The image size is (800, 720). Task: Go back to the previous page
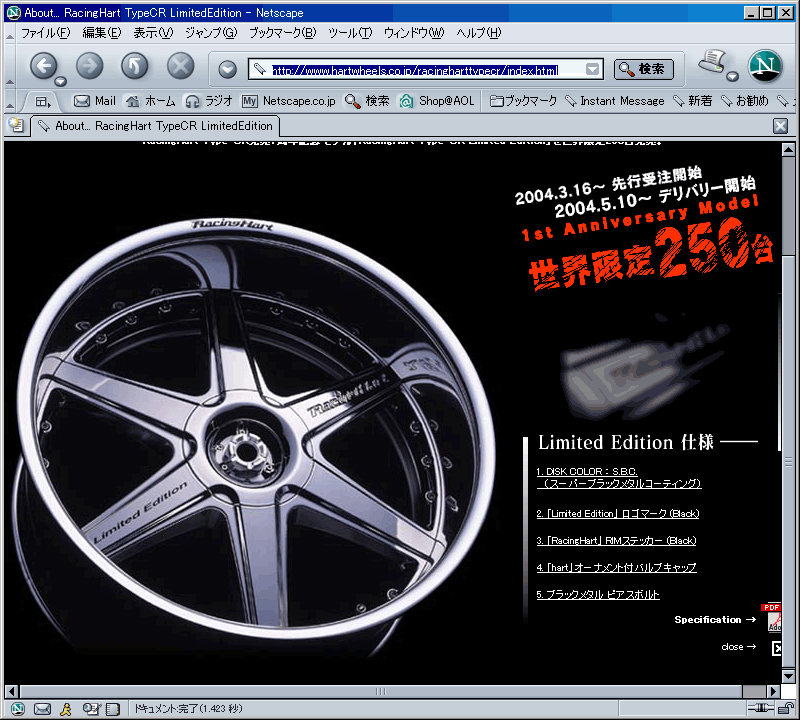43,66
